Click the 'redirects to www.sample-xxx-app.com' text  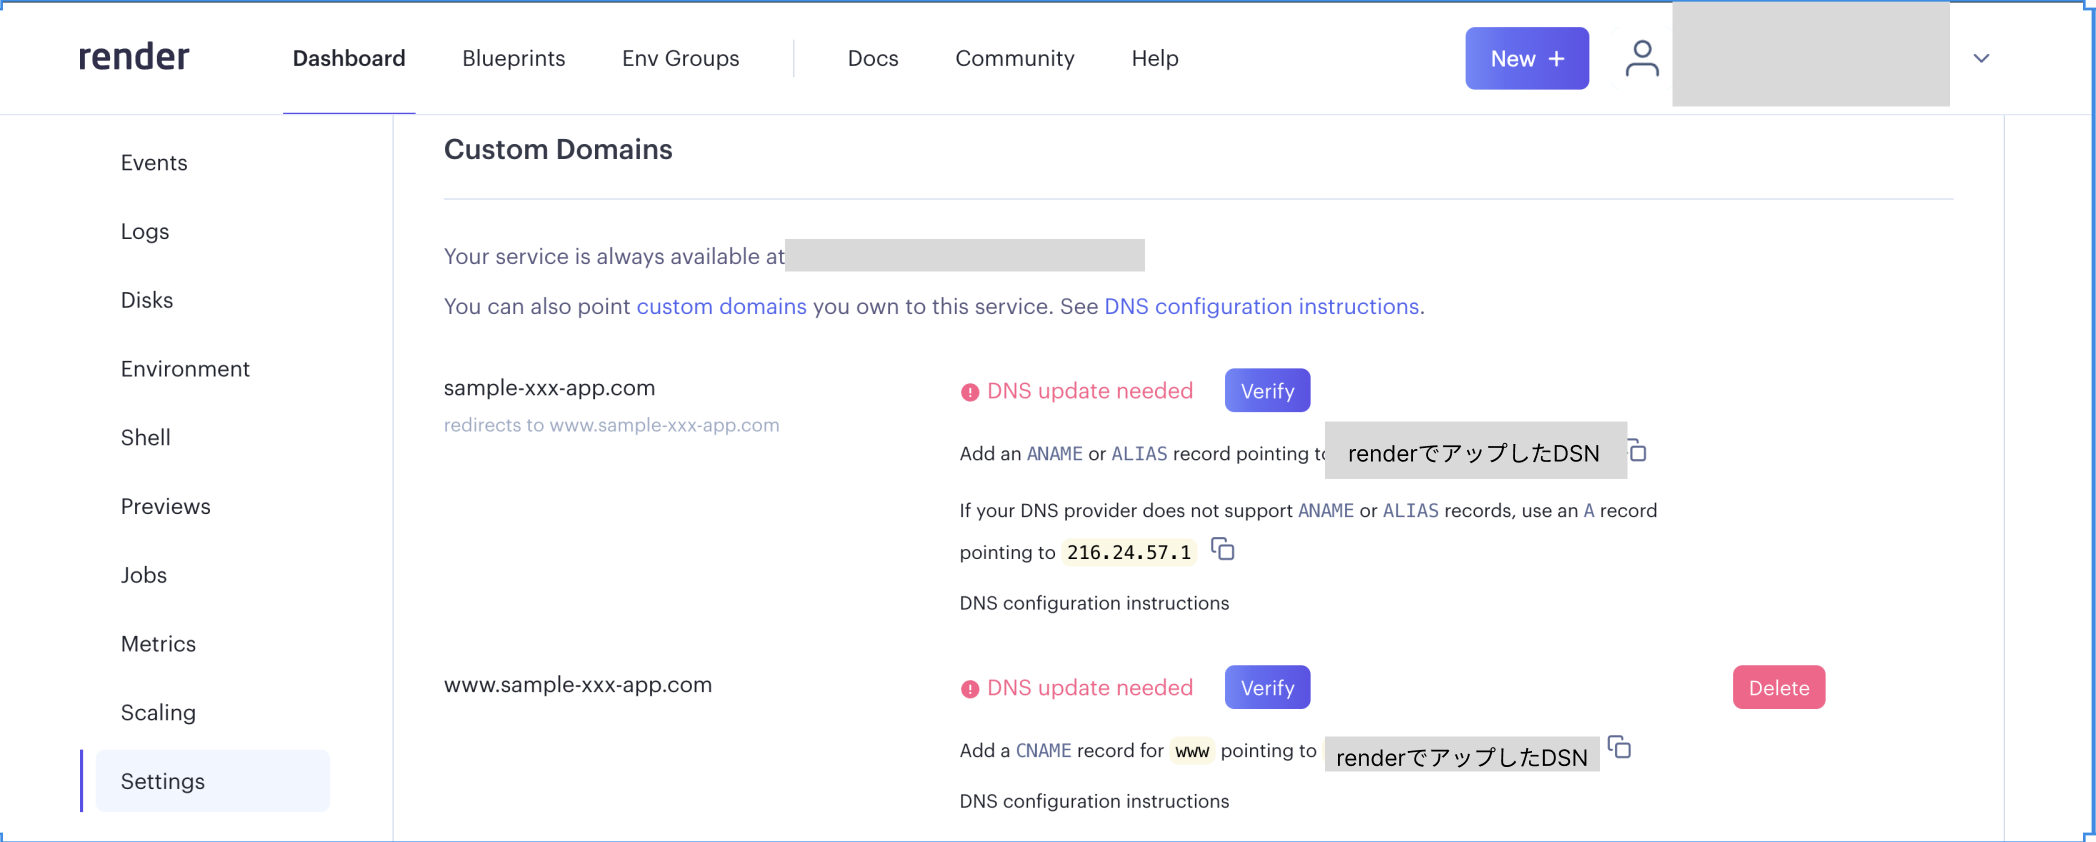click(611, 425)
